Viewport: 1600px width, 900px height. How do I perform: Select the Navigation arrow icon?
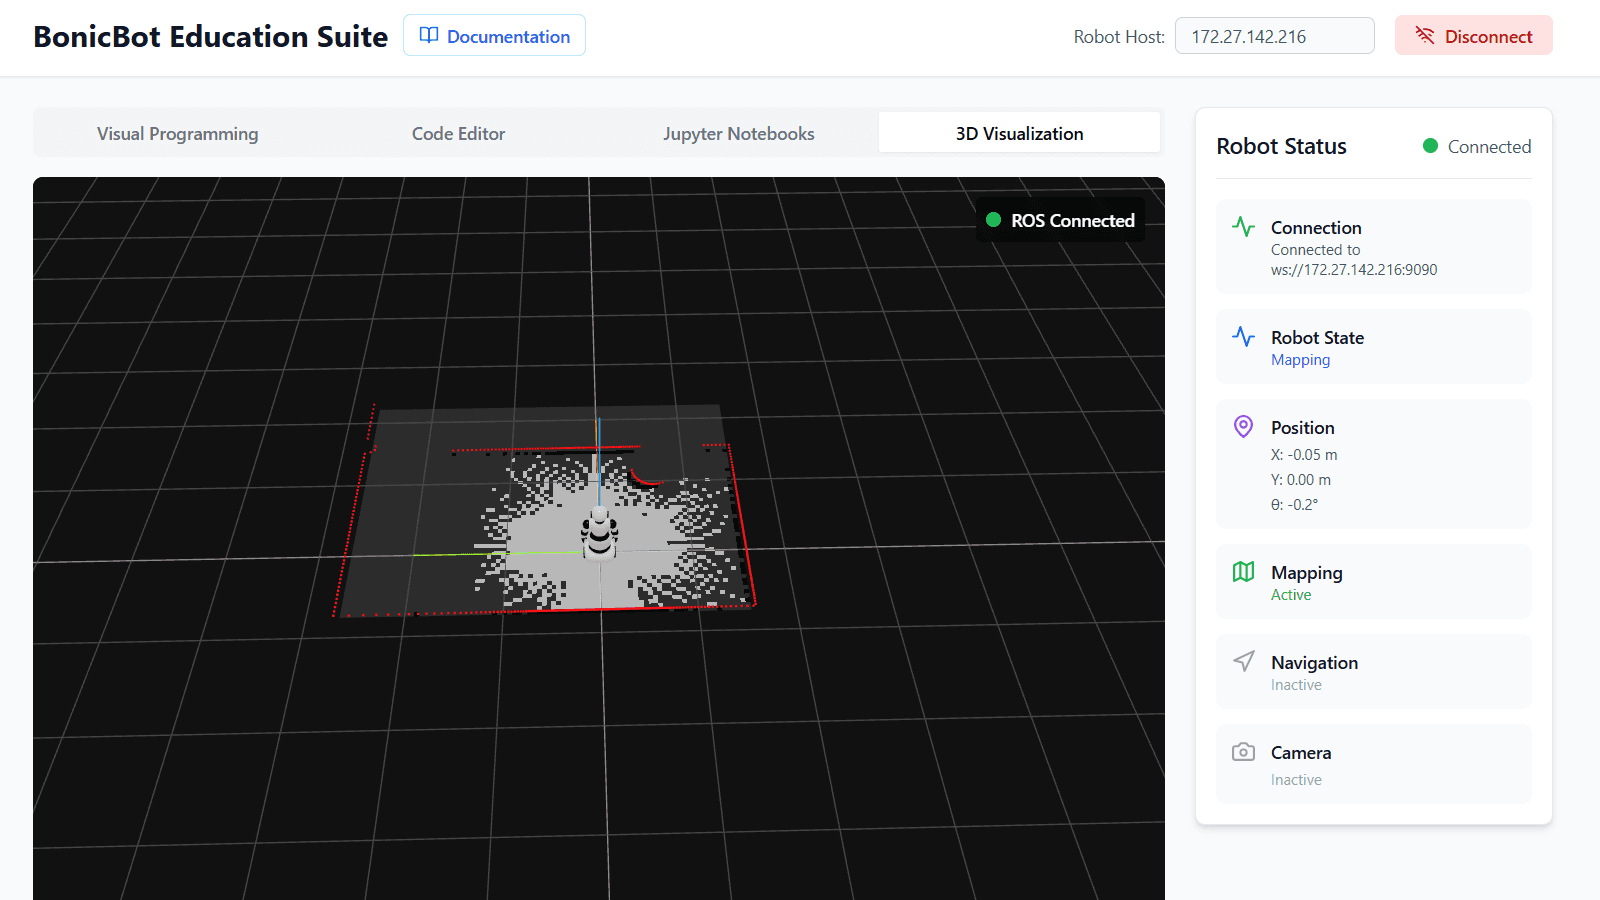click(1243, 661)
